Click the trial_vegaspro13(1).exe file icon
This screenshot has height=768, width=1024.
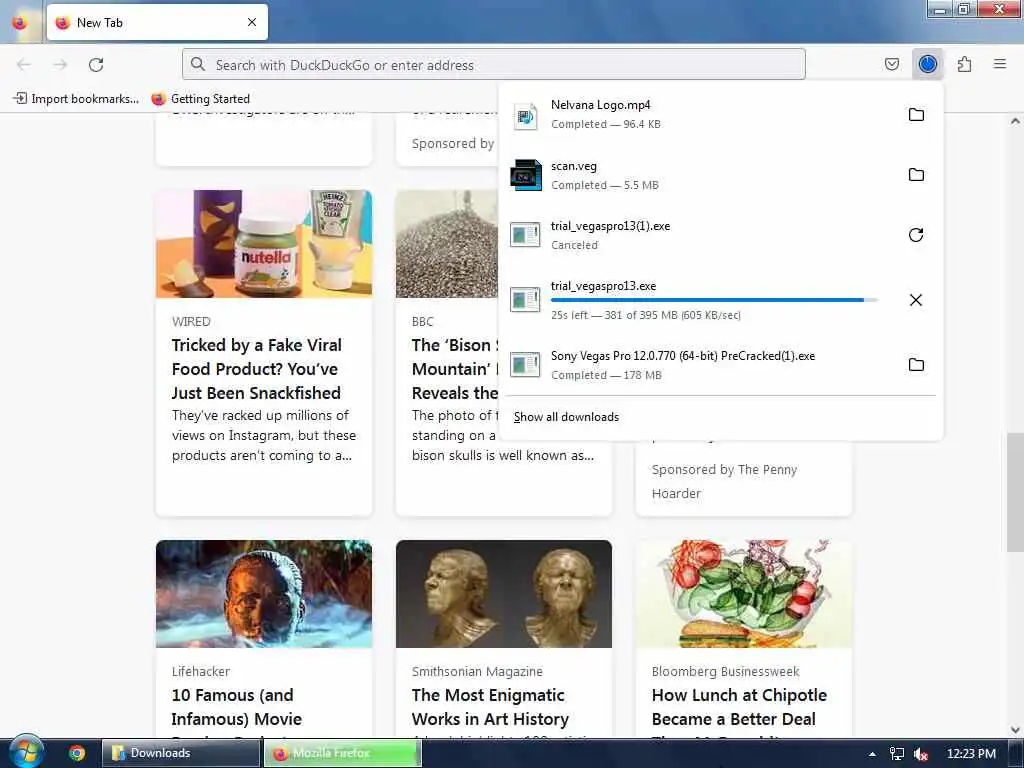[x=525, y=235]
